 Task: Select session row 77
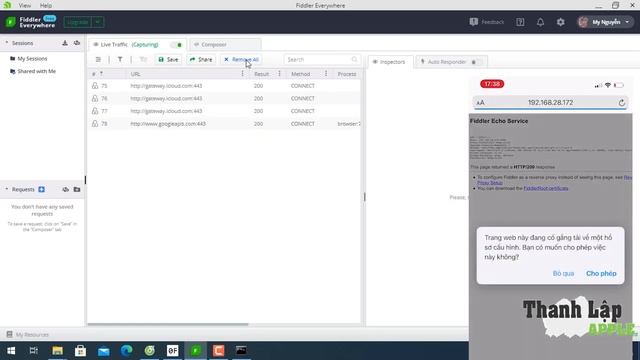224,111
